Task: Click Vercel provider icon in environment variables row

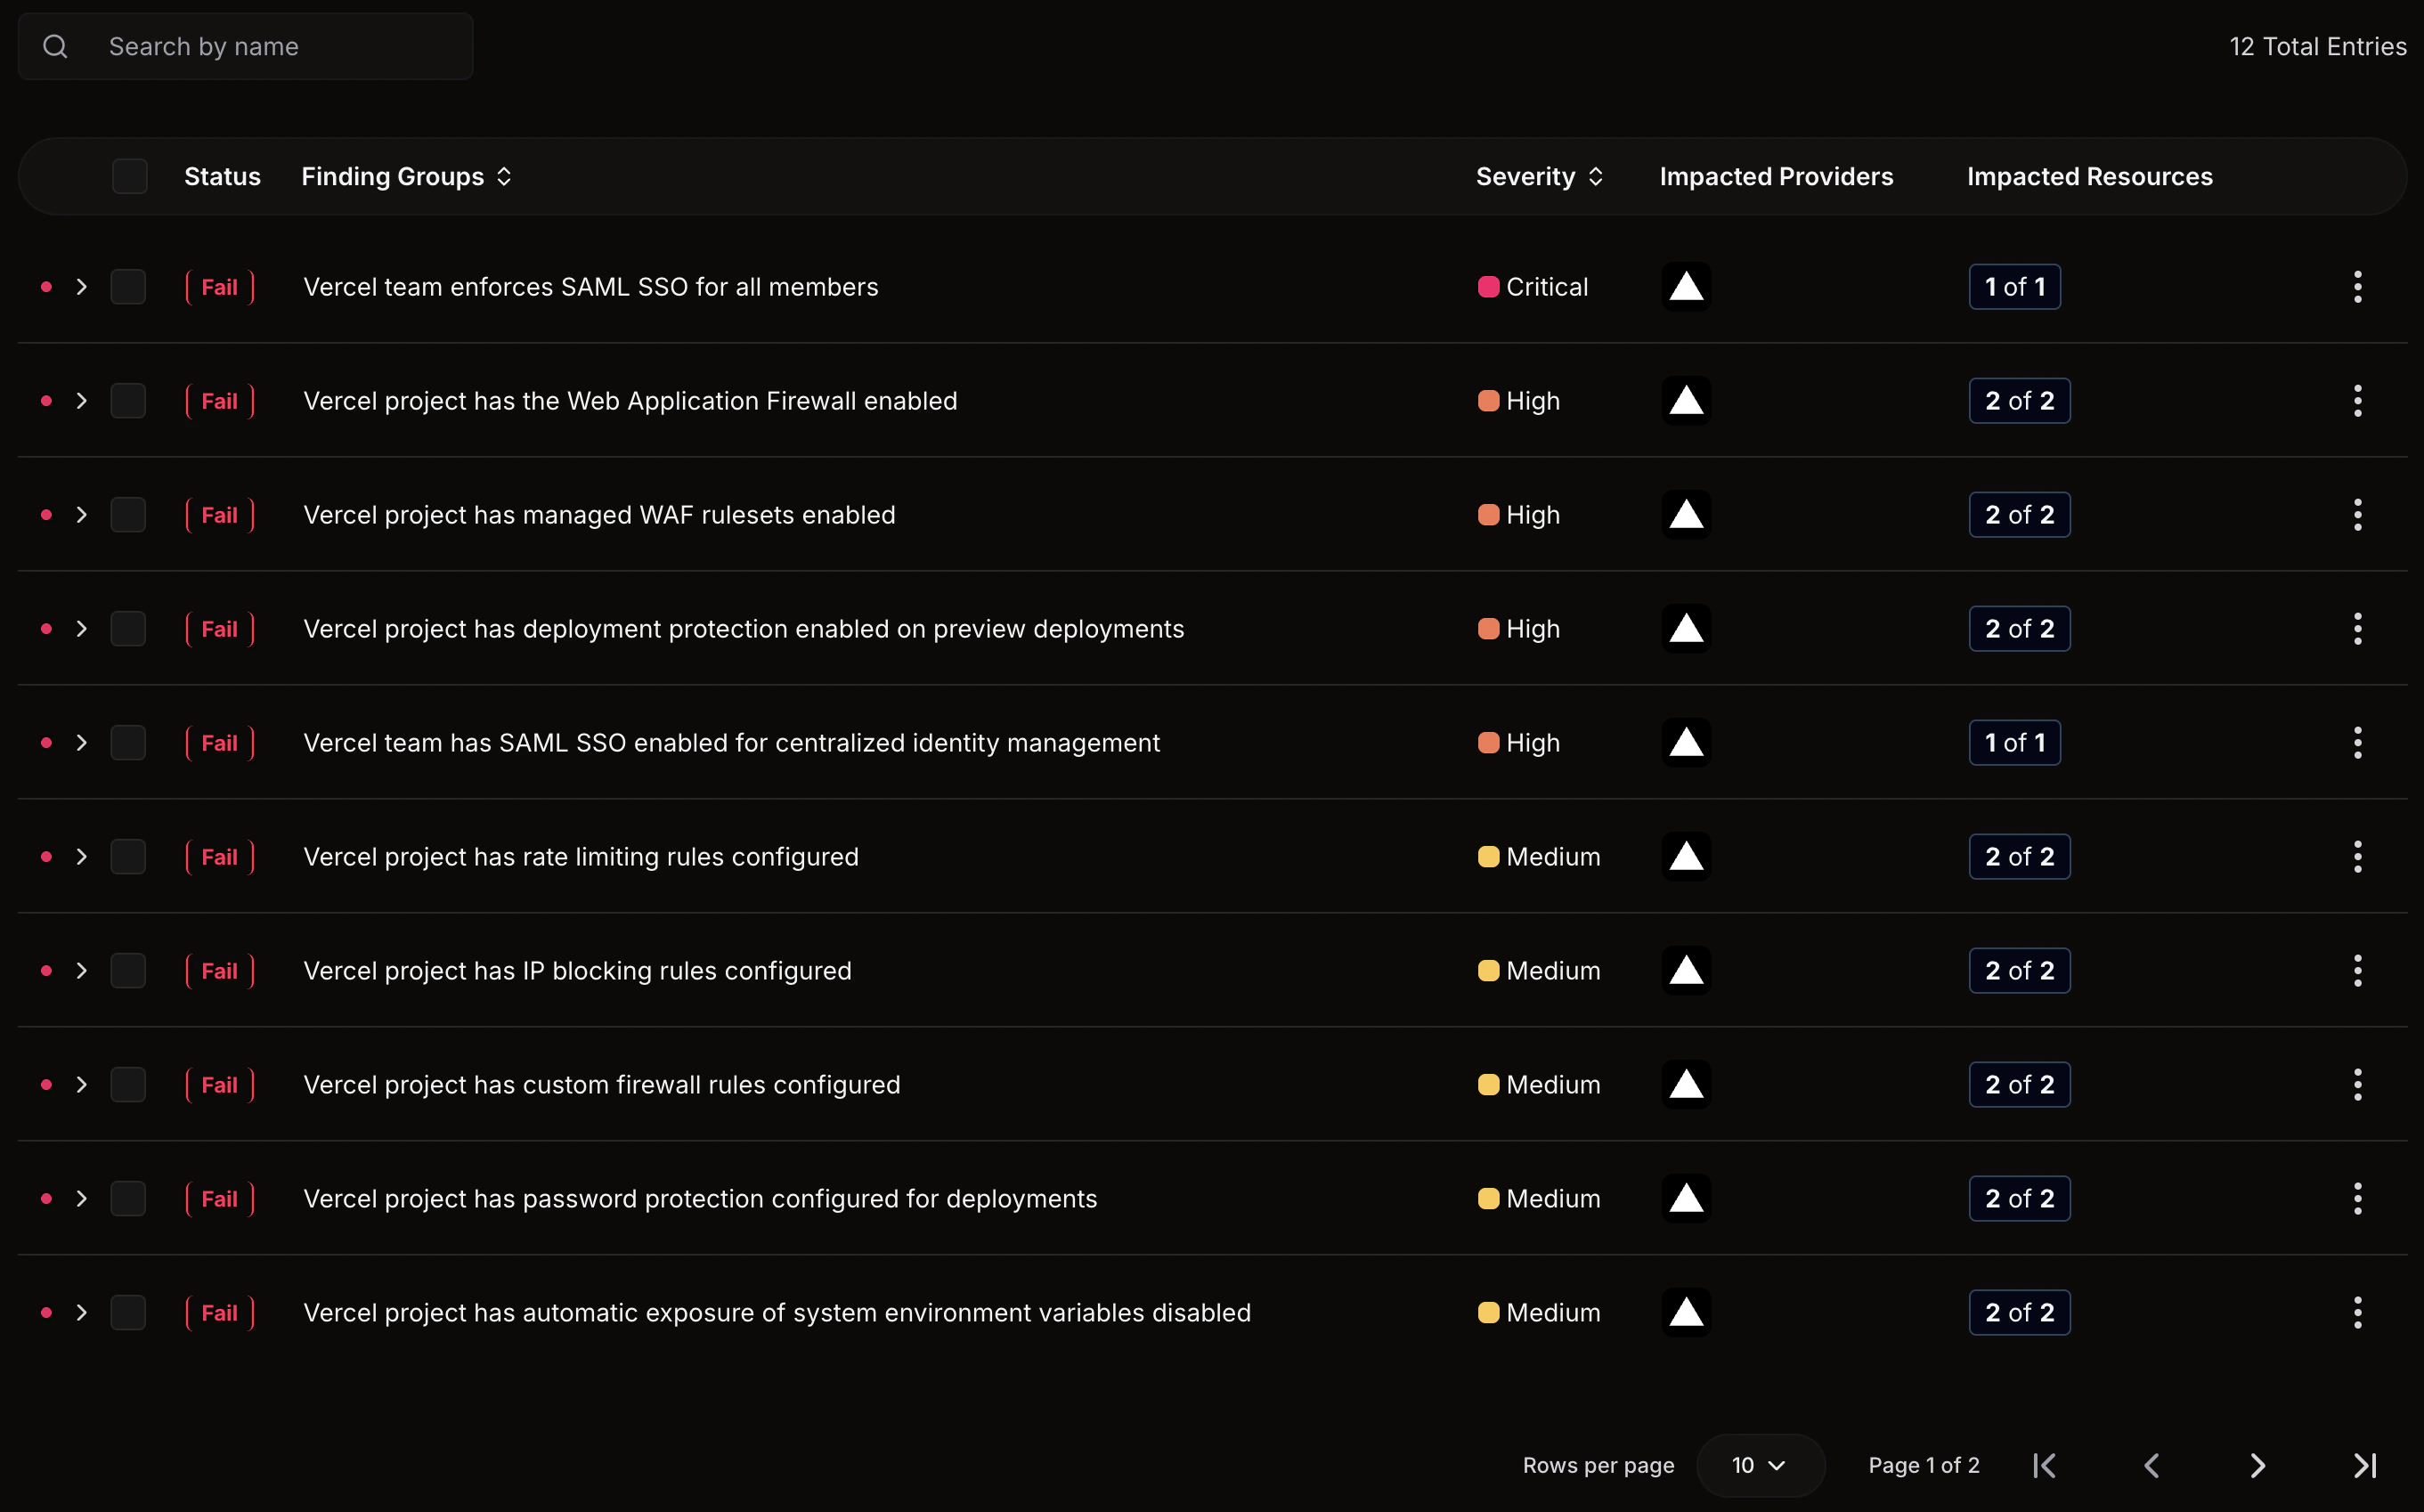Action: (1686, 1313)
